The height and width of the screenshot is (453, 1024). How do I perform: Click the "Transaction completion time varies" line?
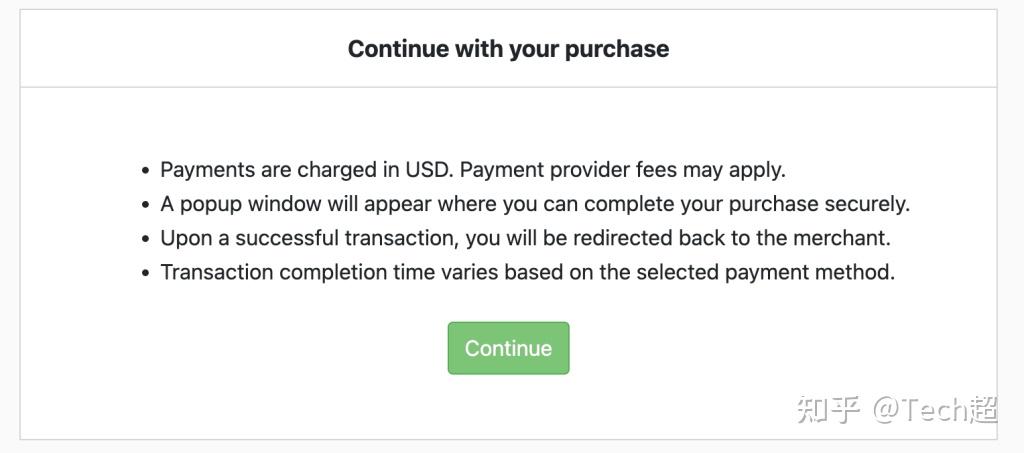click(x=527, y=272)
